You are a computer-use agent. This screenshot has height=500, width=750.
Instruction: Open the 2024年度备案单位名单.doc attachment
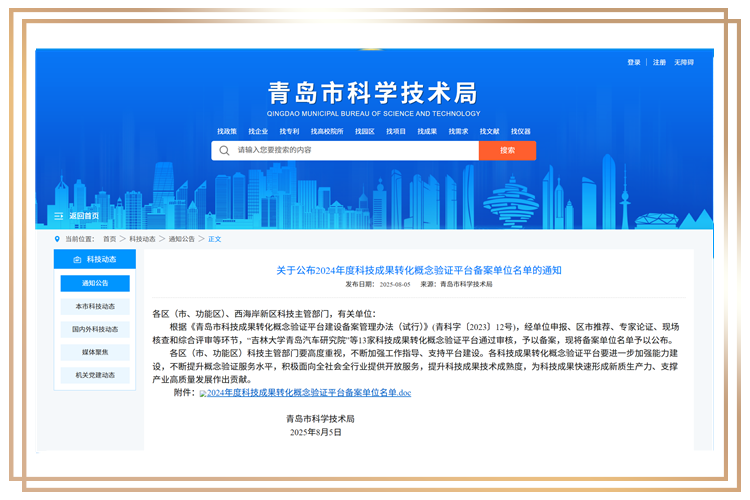pyautogui.click(x=309, y=393)
